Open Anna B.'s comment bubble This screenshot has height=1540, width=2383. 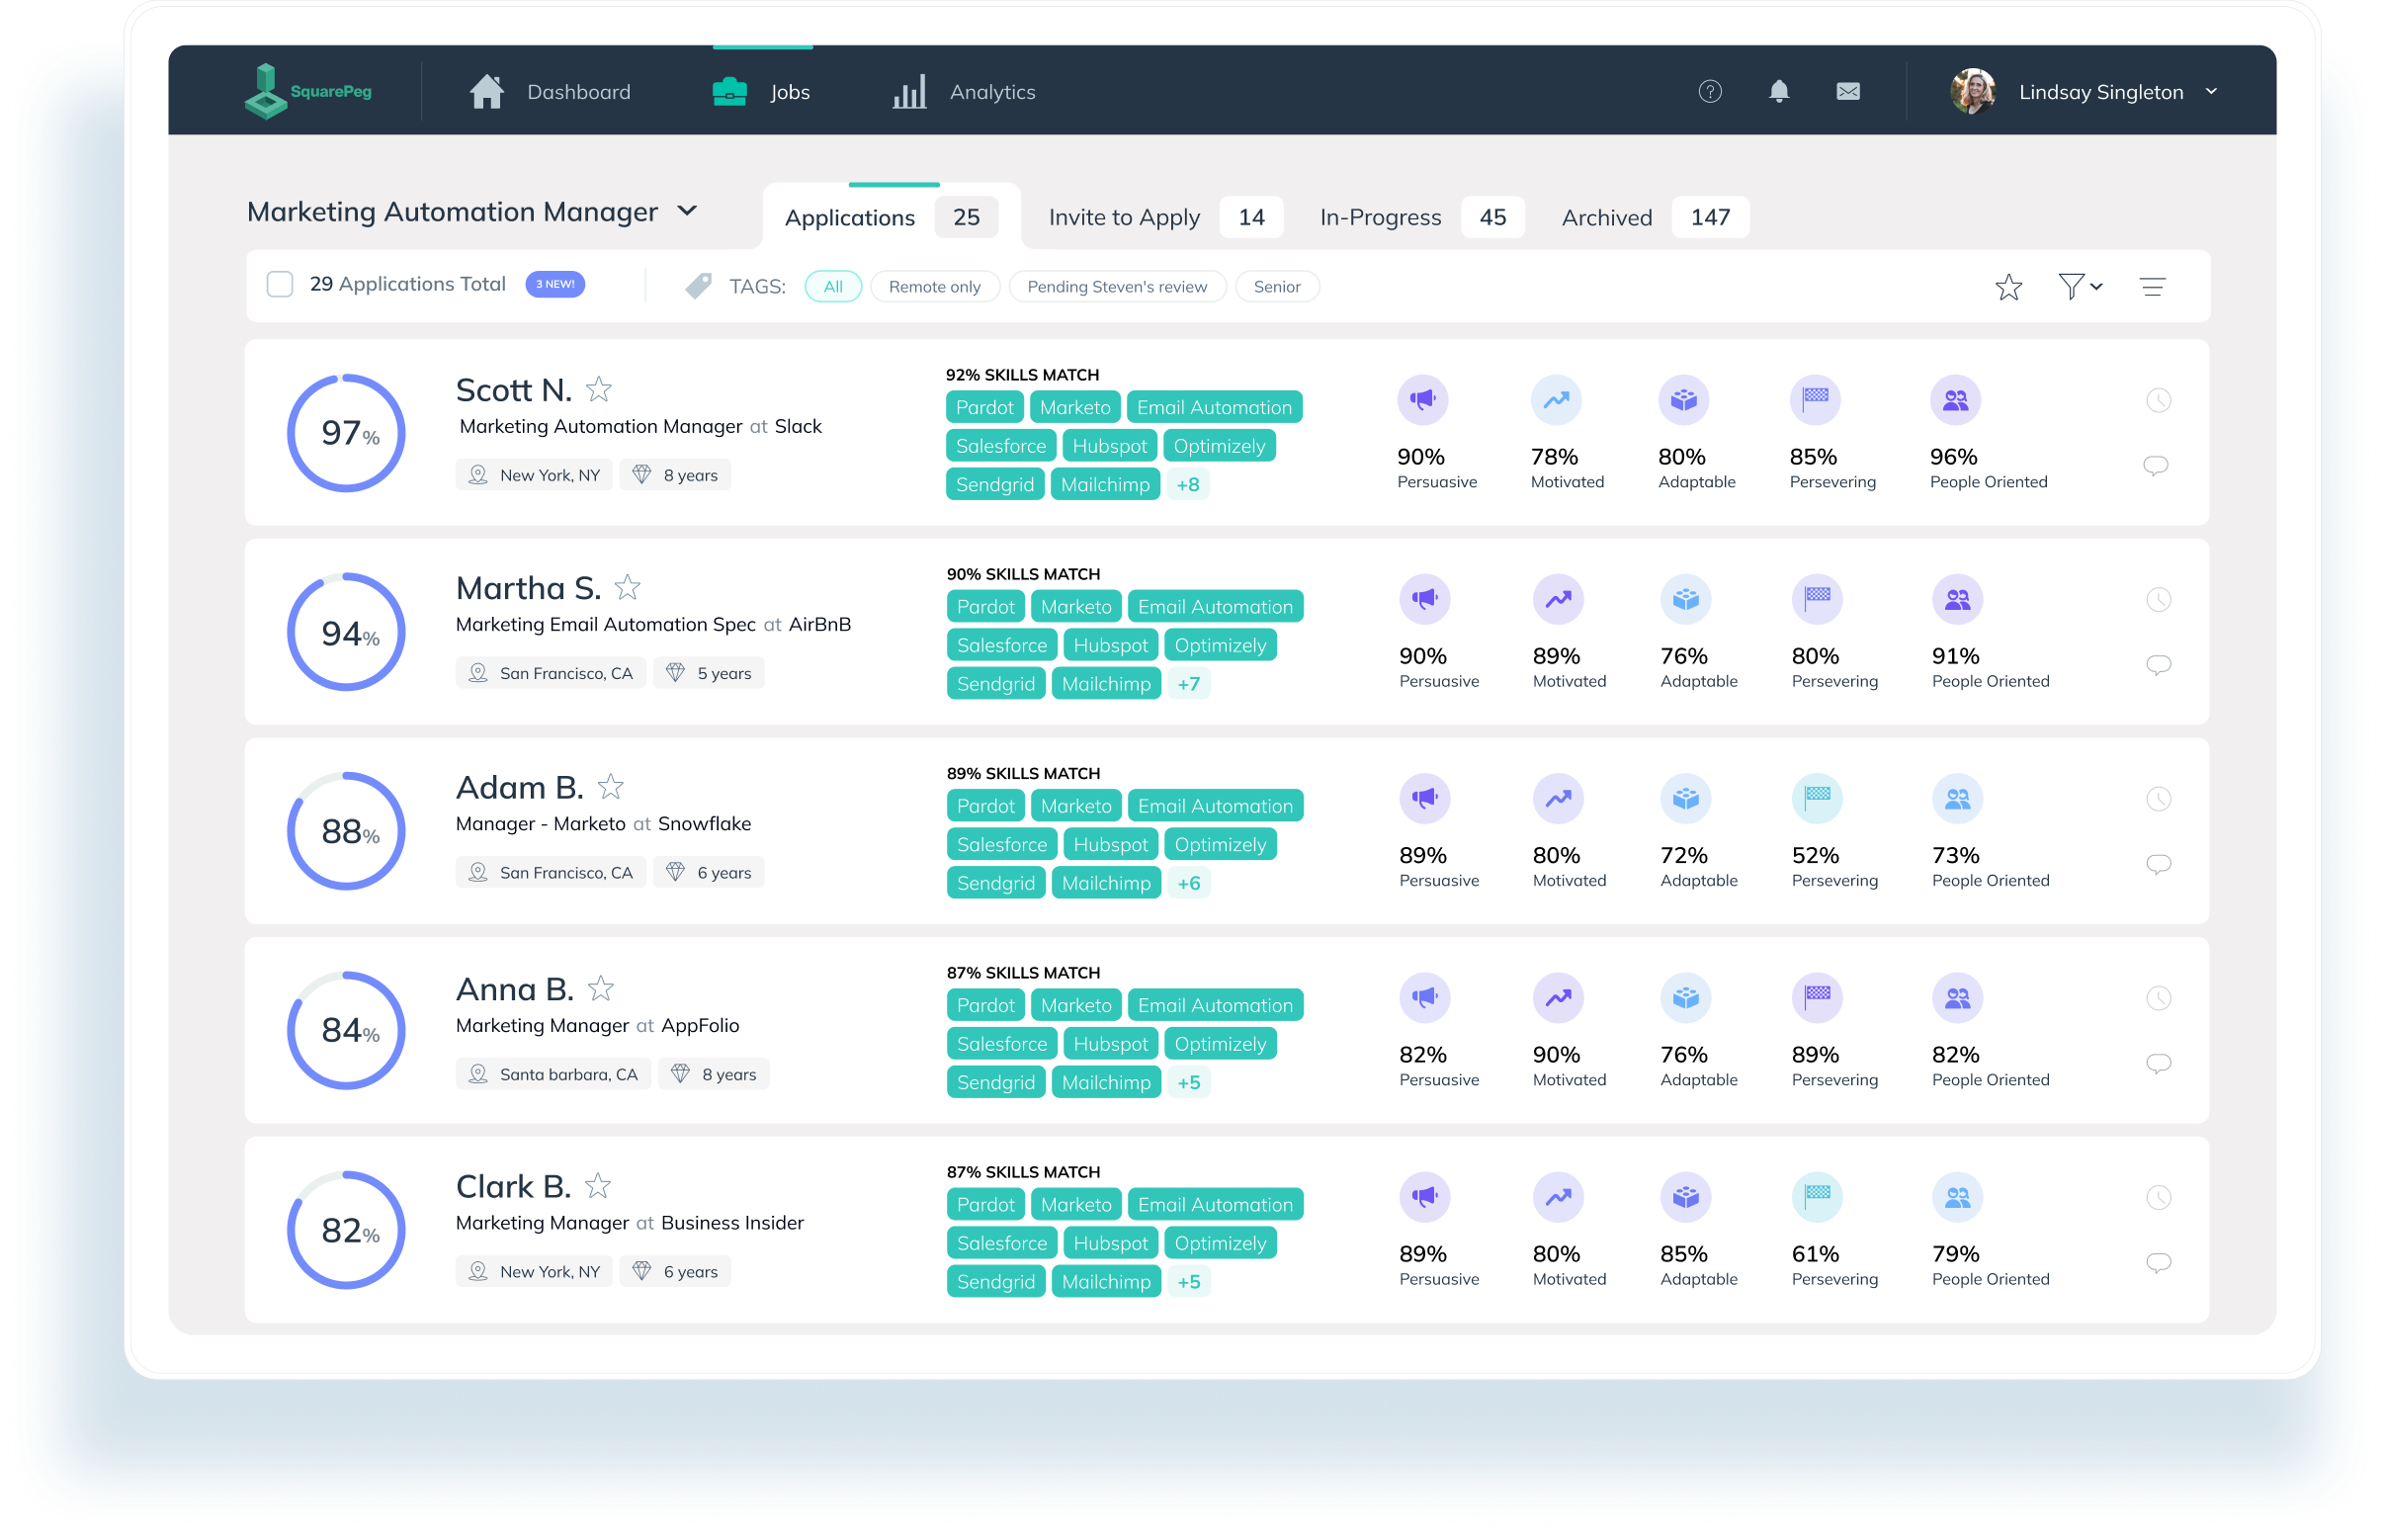coord(2158,1063)
